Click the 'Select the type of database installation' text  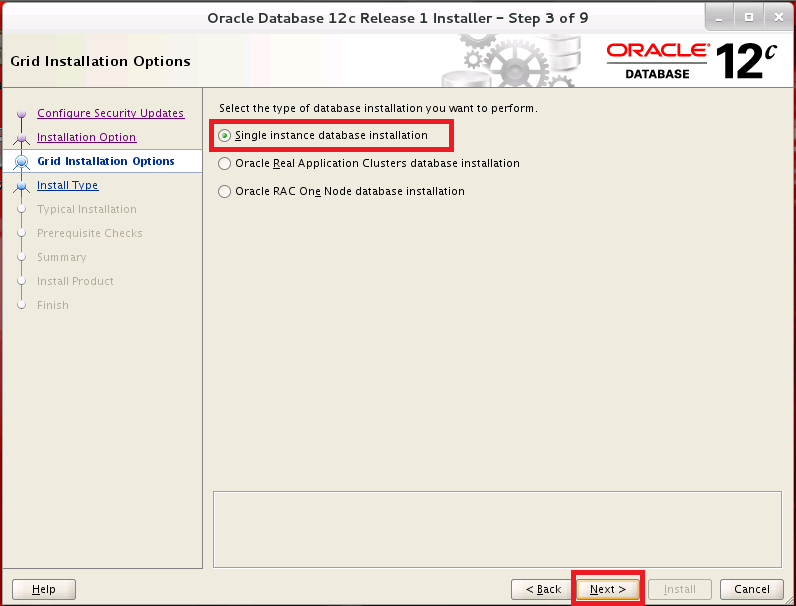click(378, 108)
